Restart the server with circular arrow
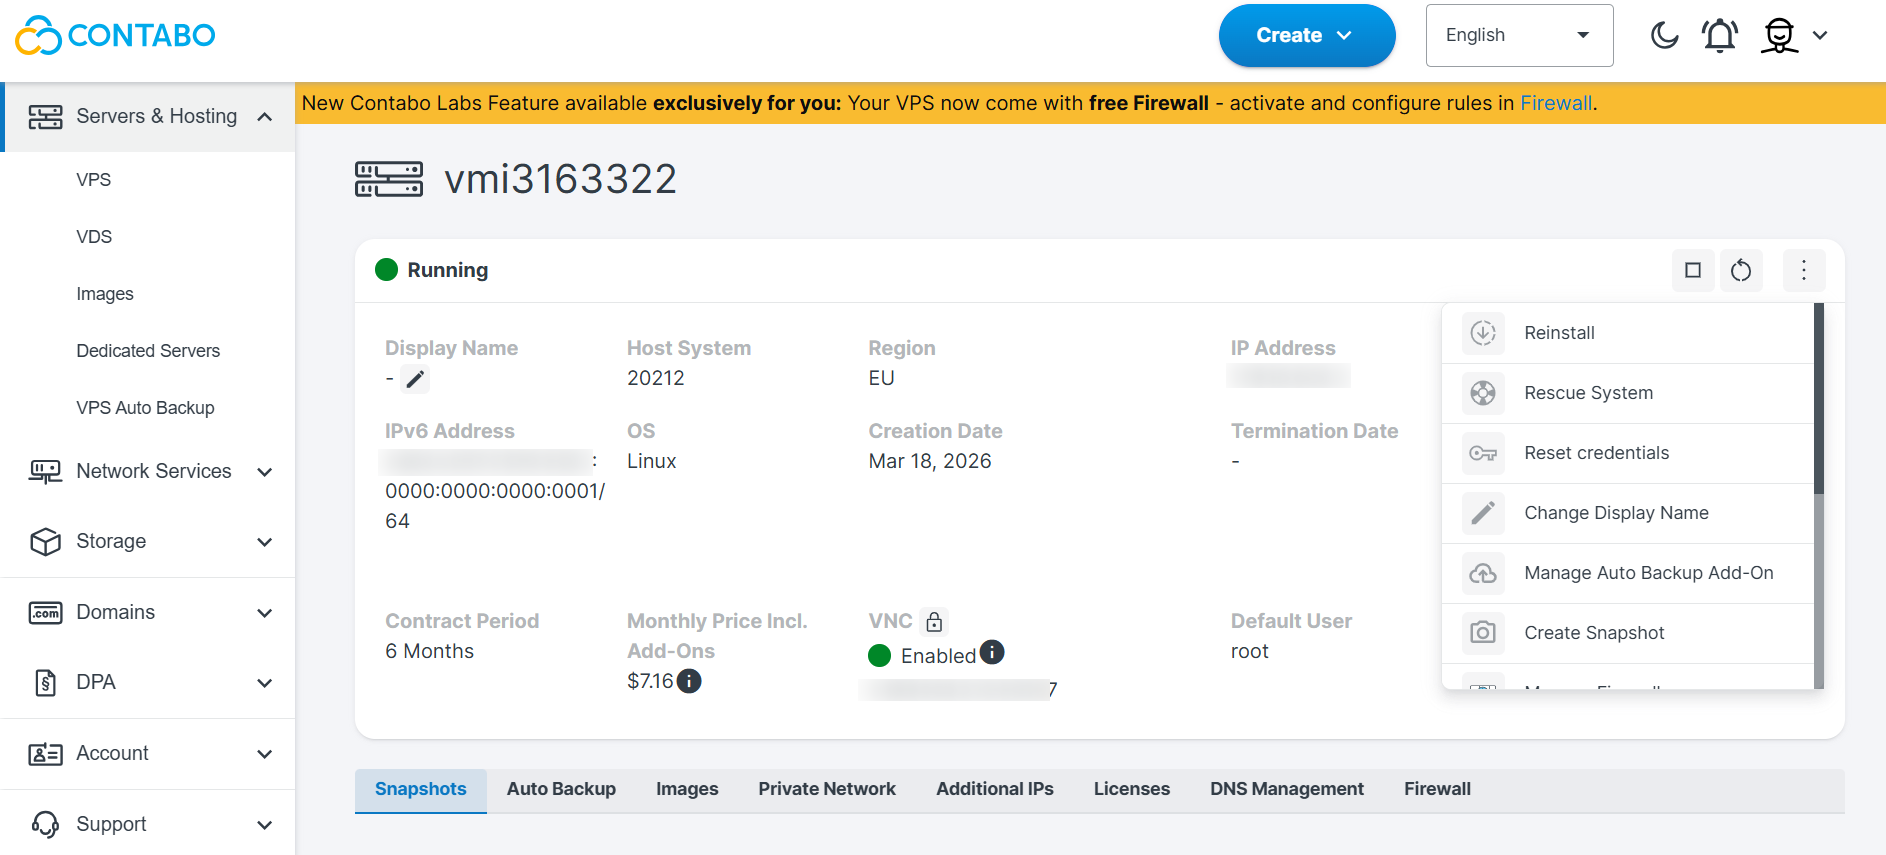Image resolution: width=1886 pixels, height=855 pixels. pyautogui.click(x=1741, y=270)
